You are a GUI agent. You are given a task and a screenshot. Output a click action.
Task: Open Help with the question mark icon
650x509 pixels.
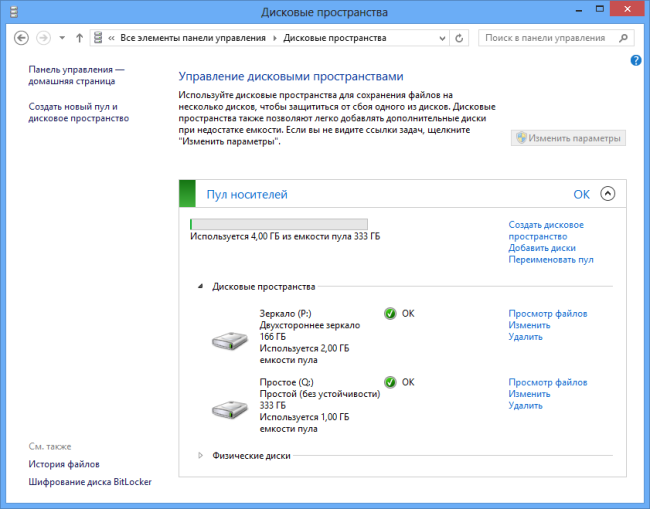coord(636,61)
